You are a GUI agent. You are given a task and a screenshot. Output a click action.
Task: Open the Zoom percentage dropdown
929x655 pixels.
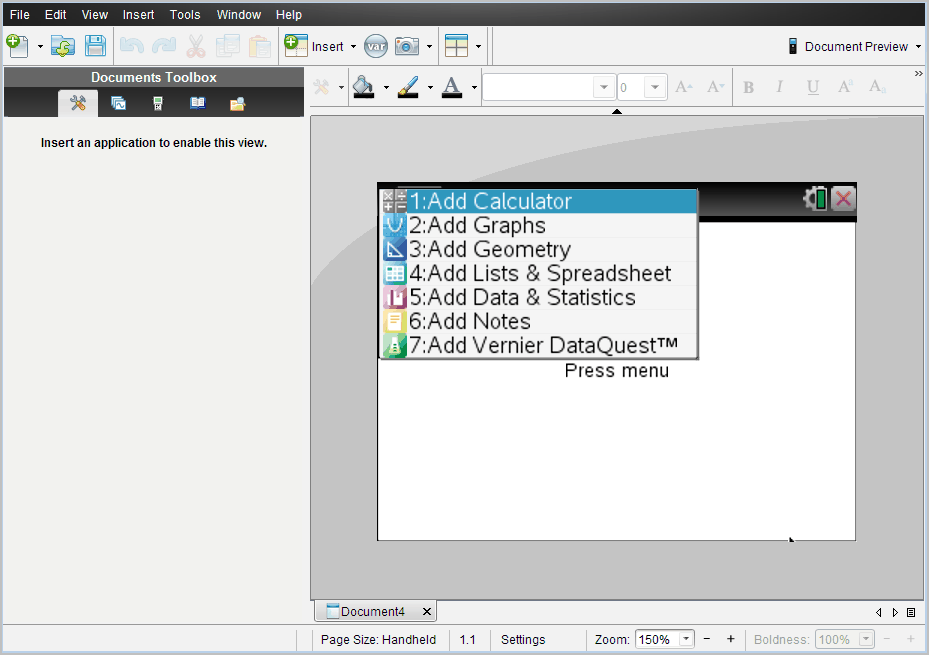click(686, 639)
